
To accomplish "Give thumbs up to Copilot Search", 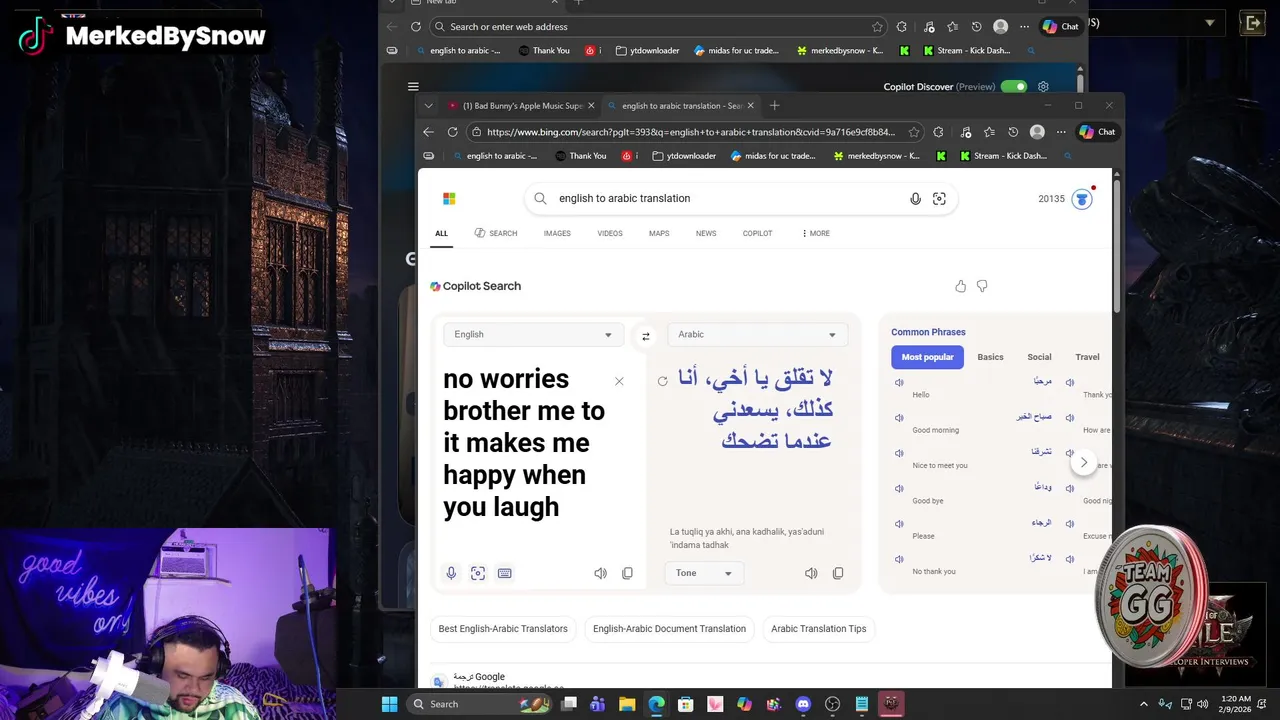I will 961,286.
